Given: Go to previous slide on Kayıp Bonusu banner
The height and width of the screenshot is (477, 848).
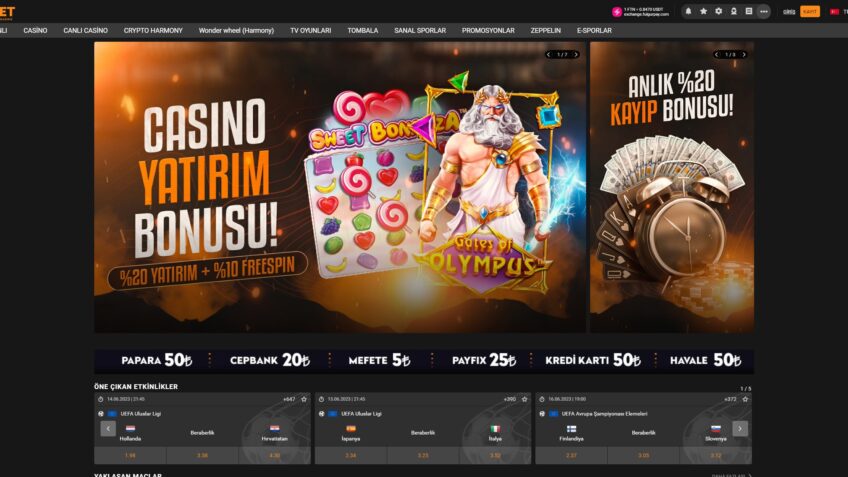Looking at the screenshot, I should pyautogui.click(x=717, y=54).
